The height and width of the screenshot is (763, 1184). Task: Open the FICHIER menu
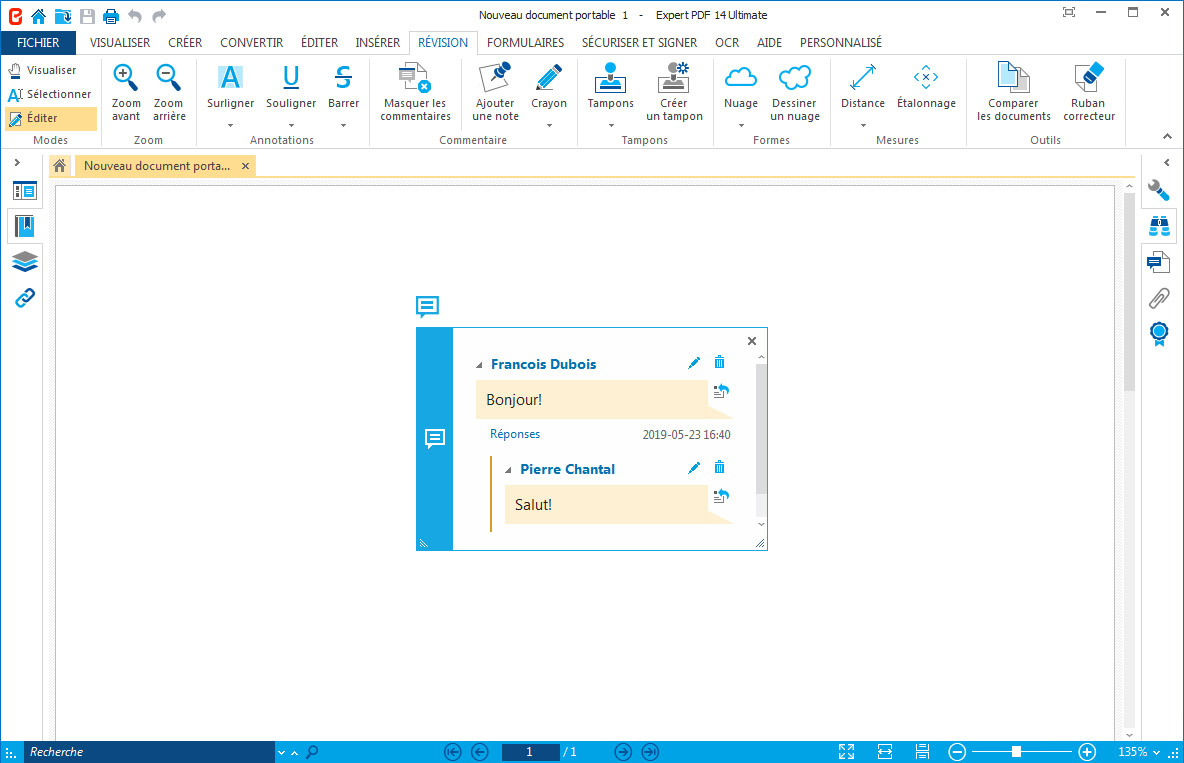[38, 43]
